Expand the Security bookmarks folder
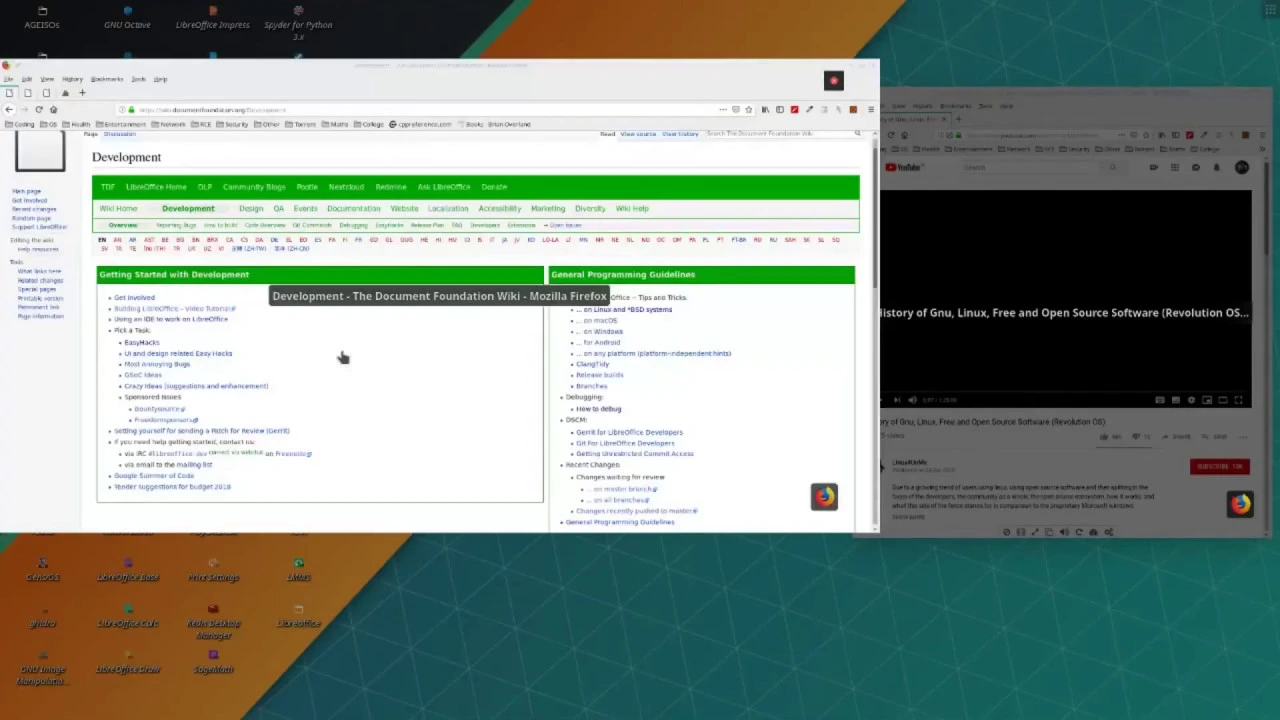The image size is (1280, 720). (x=232, y=124)
